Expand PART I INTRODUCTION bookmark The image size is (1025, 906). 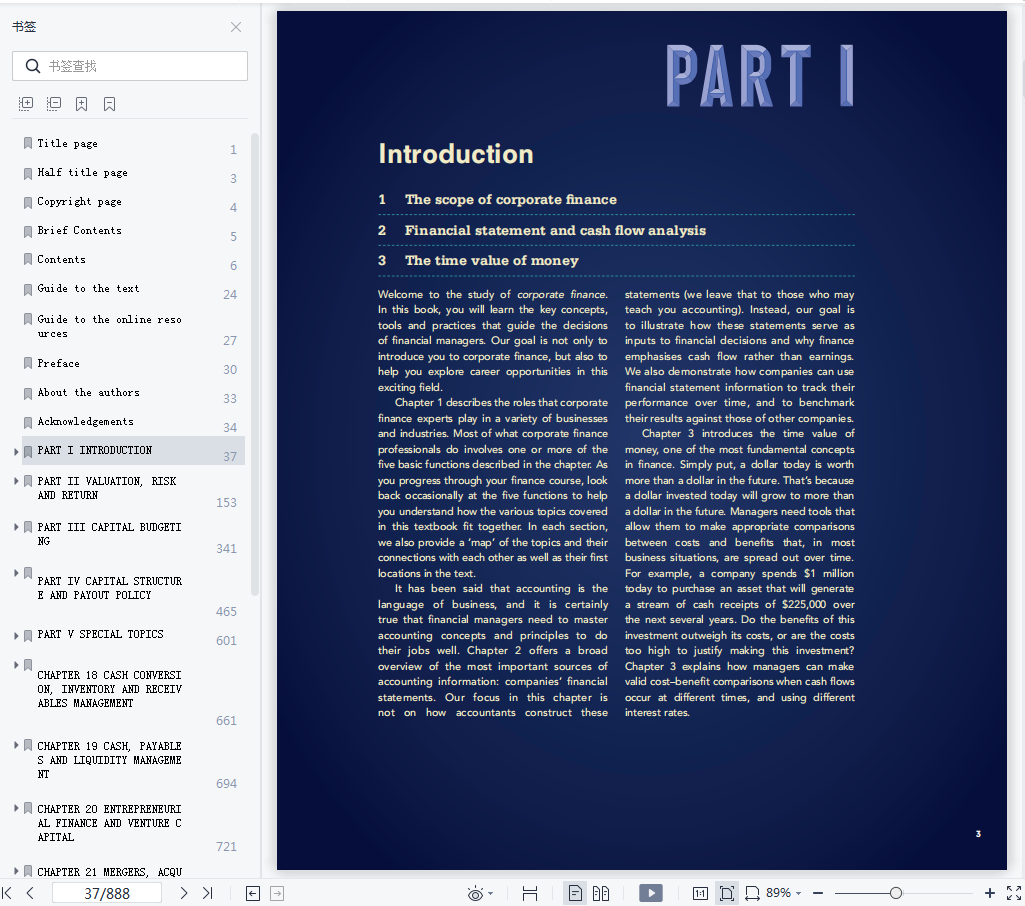click(16, 451)
